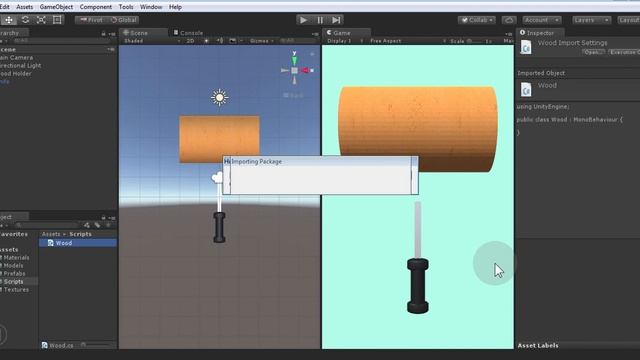Toggle scene audio speaker icon
The height and width of the screenshot is (360, 640).
pos(220,41)
